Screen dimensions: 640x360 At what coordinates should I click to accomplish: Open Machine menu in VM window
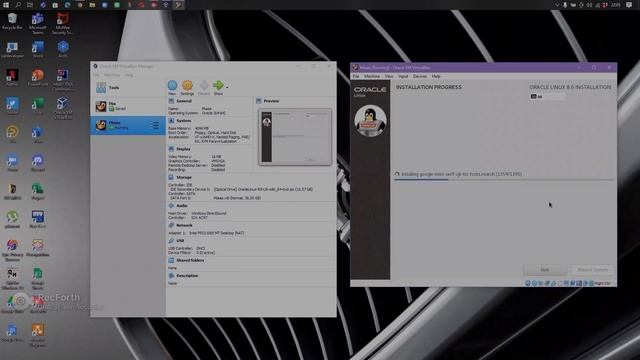click(372, 76)
